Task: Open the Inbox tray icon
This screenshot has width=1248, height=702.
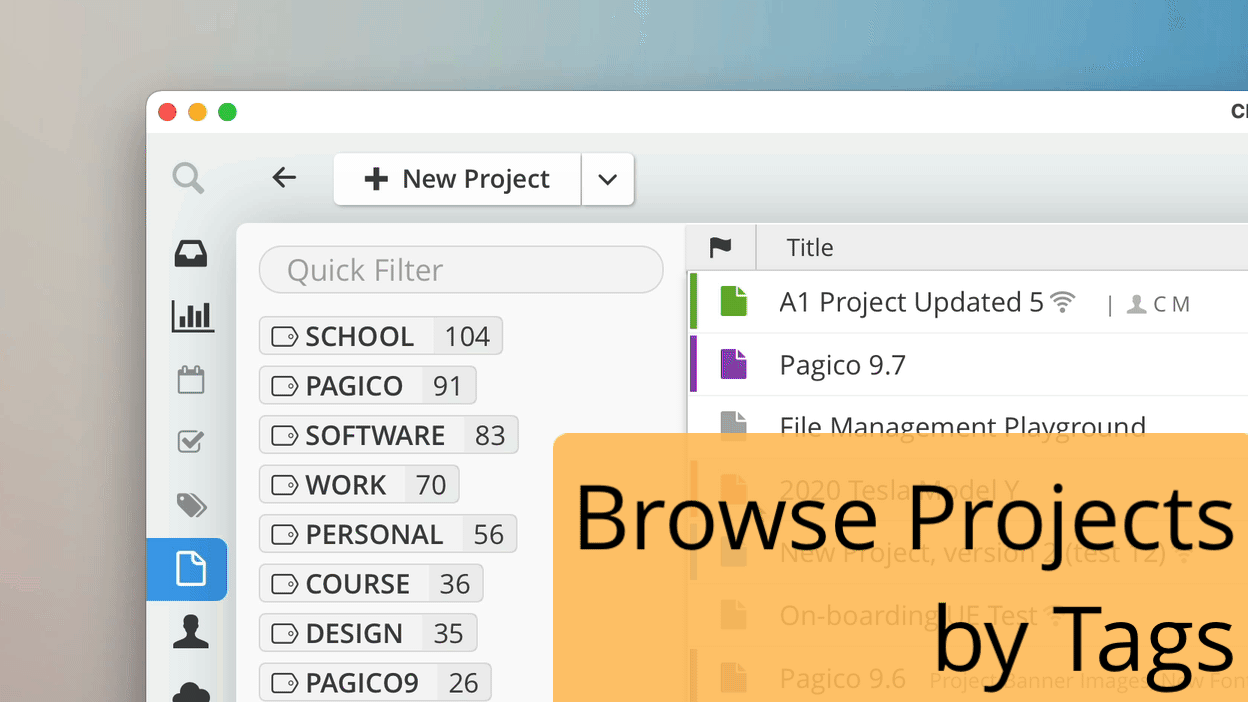Action: coord(191,254)
